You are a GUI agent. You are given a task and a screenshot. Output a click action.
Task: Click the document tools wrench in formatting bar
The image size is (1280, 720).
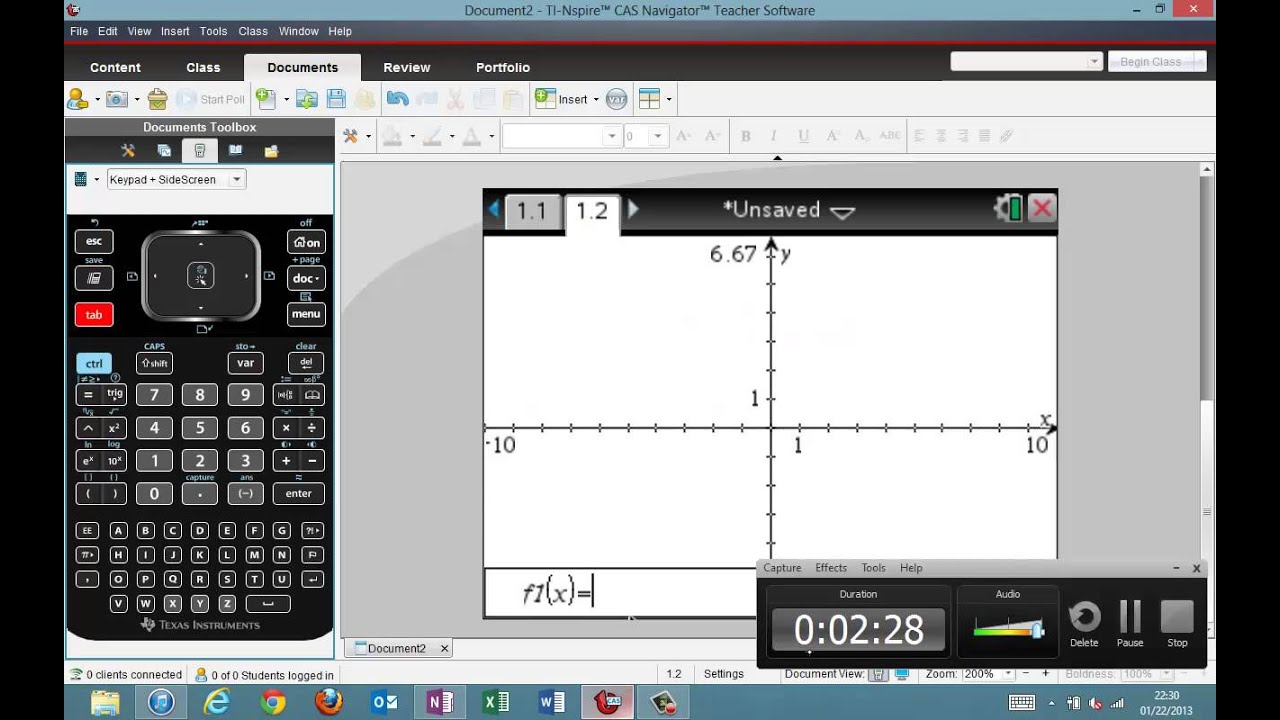(351, 136)
